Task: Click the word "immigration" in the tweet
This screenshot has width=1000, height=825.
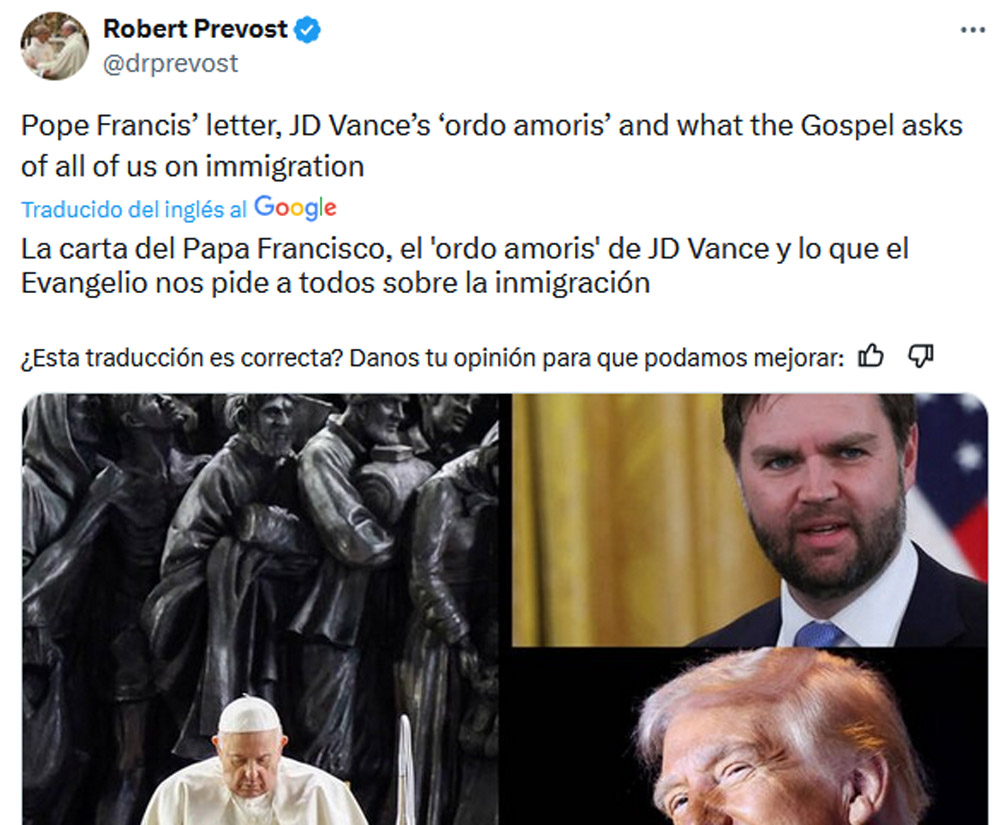Action: click(x=284, y=167)
